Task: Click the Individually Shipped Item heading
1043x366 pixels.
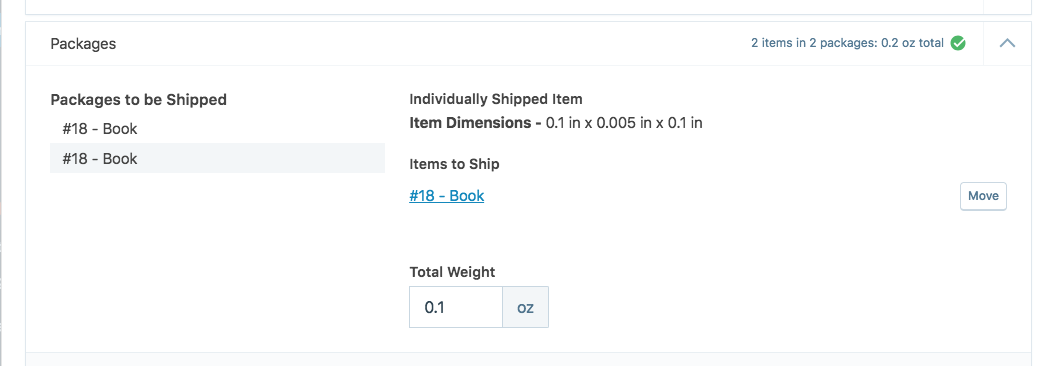Action: pyautogui.click(x=496, y=99)
